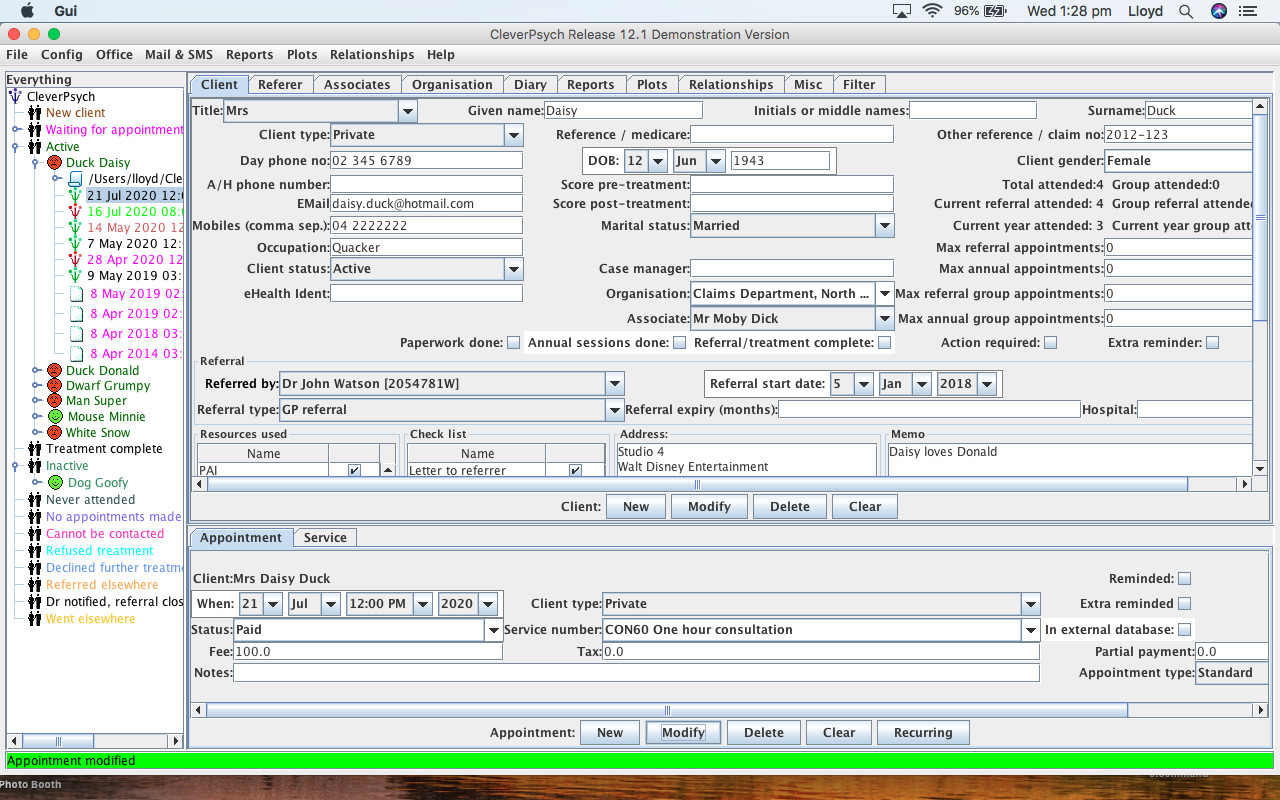This screenshot has width=1280, height=800.
Task: Click the people icon beside Treatment complete
Action: [x=35, y=449]
